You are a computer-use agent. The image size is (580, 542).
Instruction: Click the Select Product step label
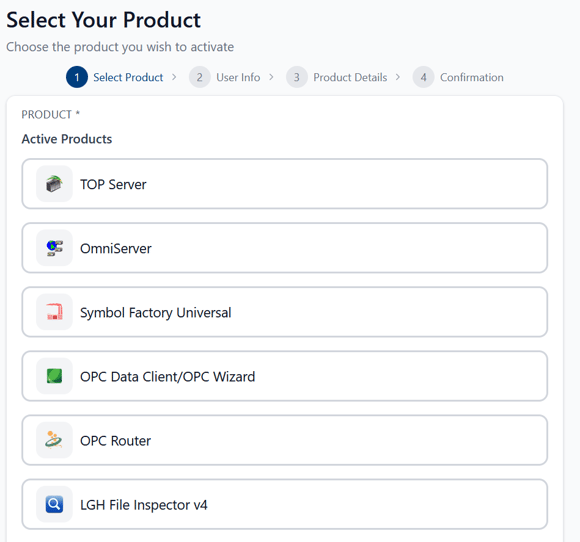pos(128,77)
